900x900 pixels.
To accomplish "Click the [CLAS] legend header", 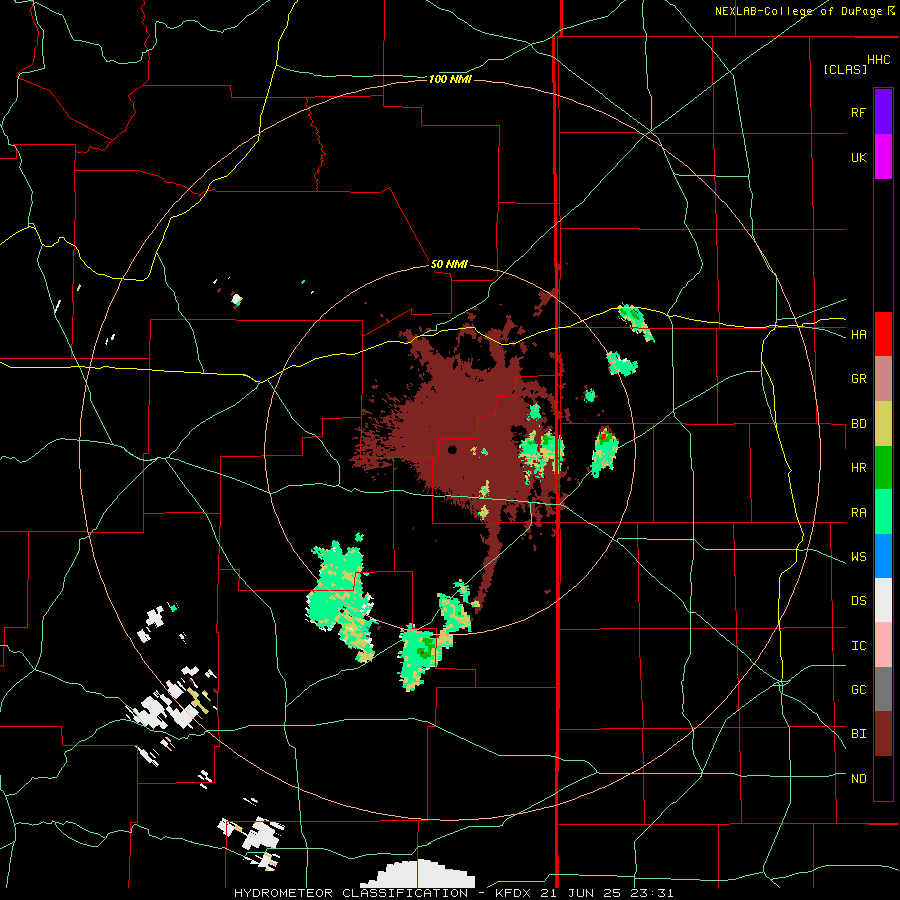I will tap(845, 69).
